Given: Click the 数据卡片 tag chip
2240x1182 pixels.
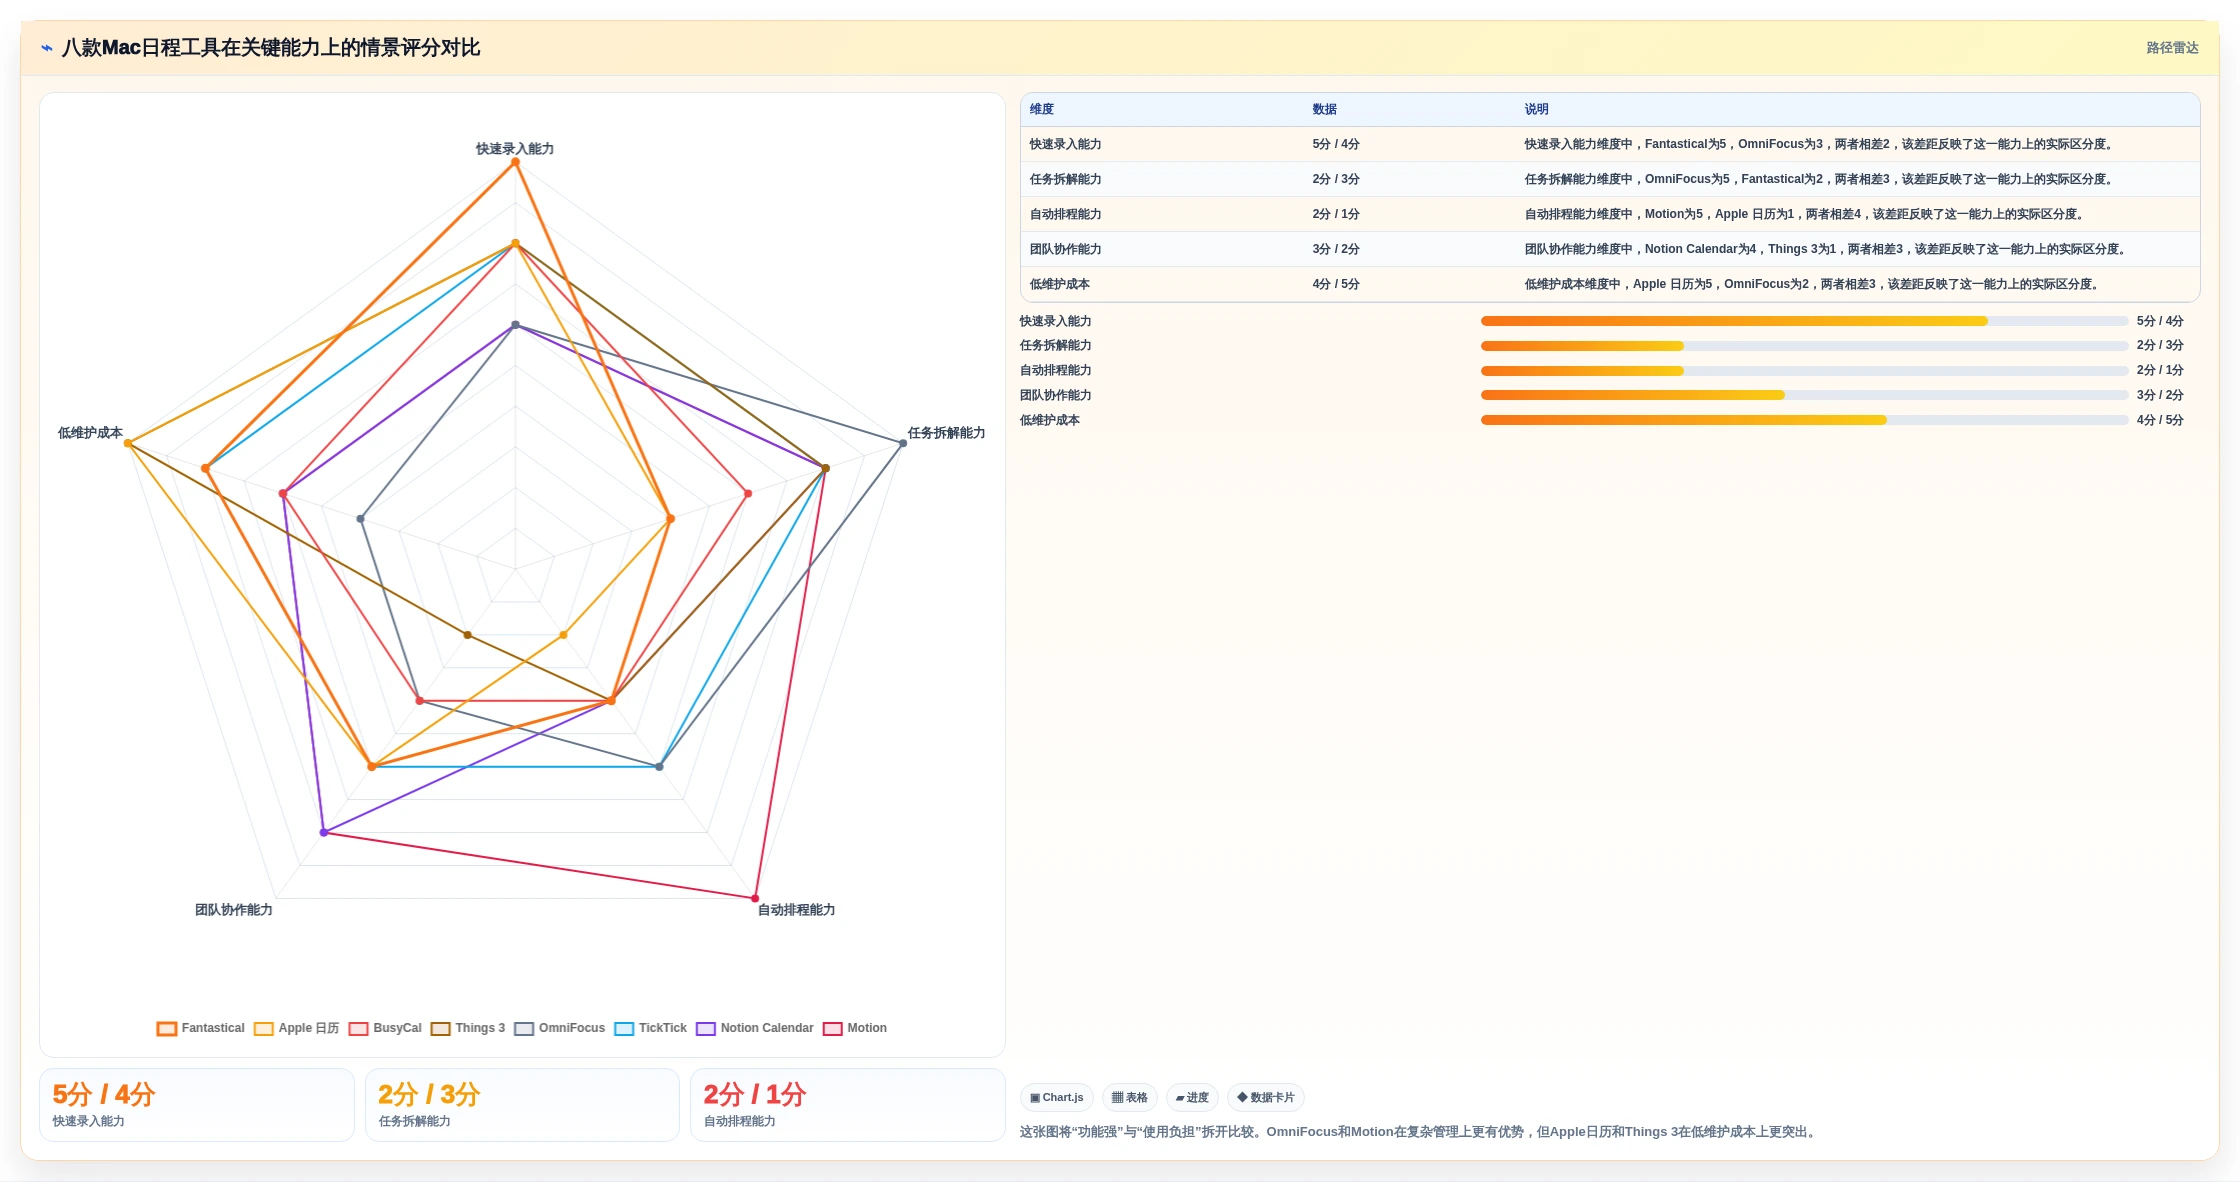Looking at the screenshot, I should tap(1266, 1097).
